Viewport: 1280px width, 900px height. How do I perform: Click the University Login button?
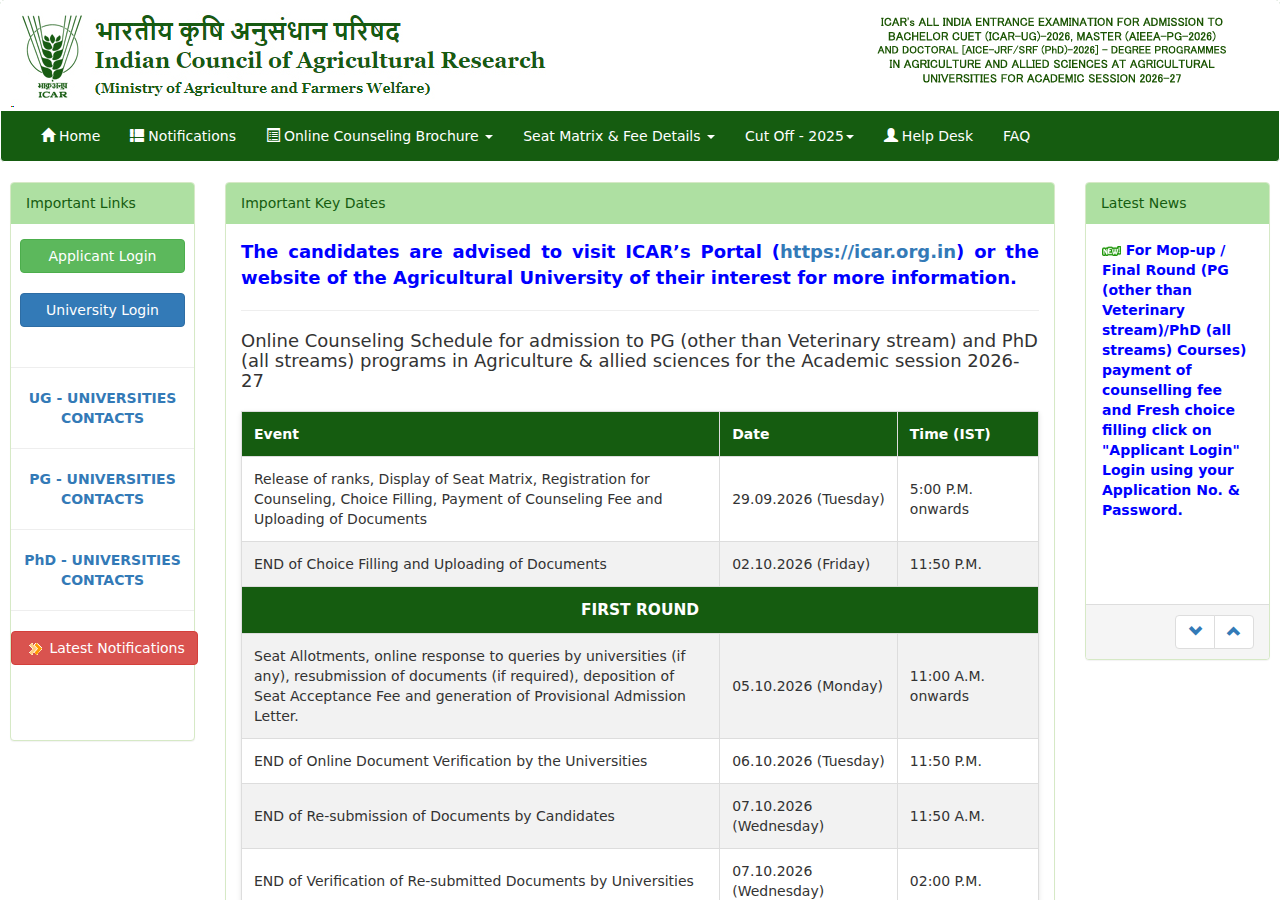pyautogui.click(x=102, y=310)
